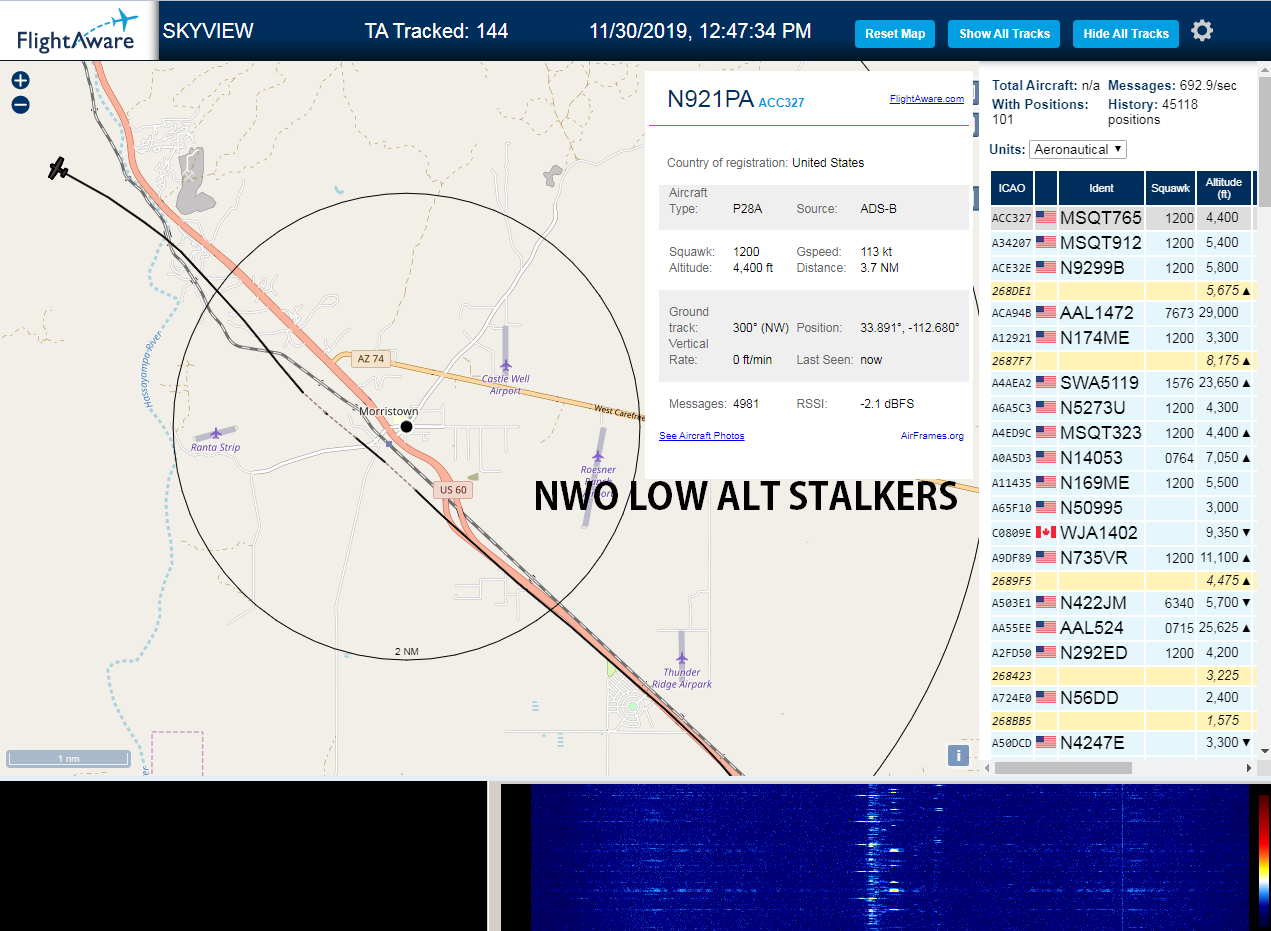This screenshot has height=931, width=1271.
Task: Select the N292ED row
Action: point(1123,652)
